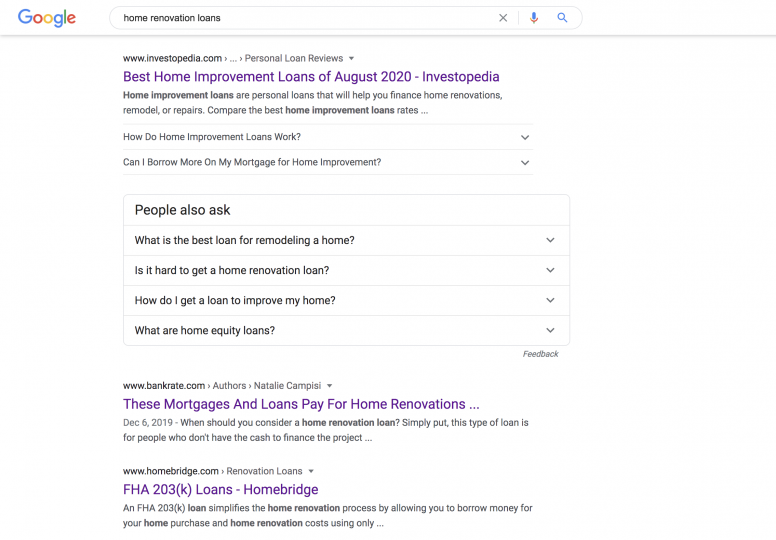Viewport: 776px width, 540px height.
Task: Start voice search with microphone icon
Action: pyautogui.click(x=534, y=18)
